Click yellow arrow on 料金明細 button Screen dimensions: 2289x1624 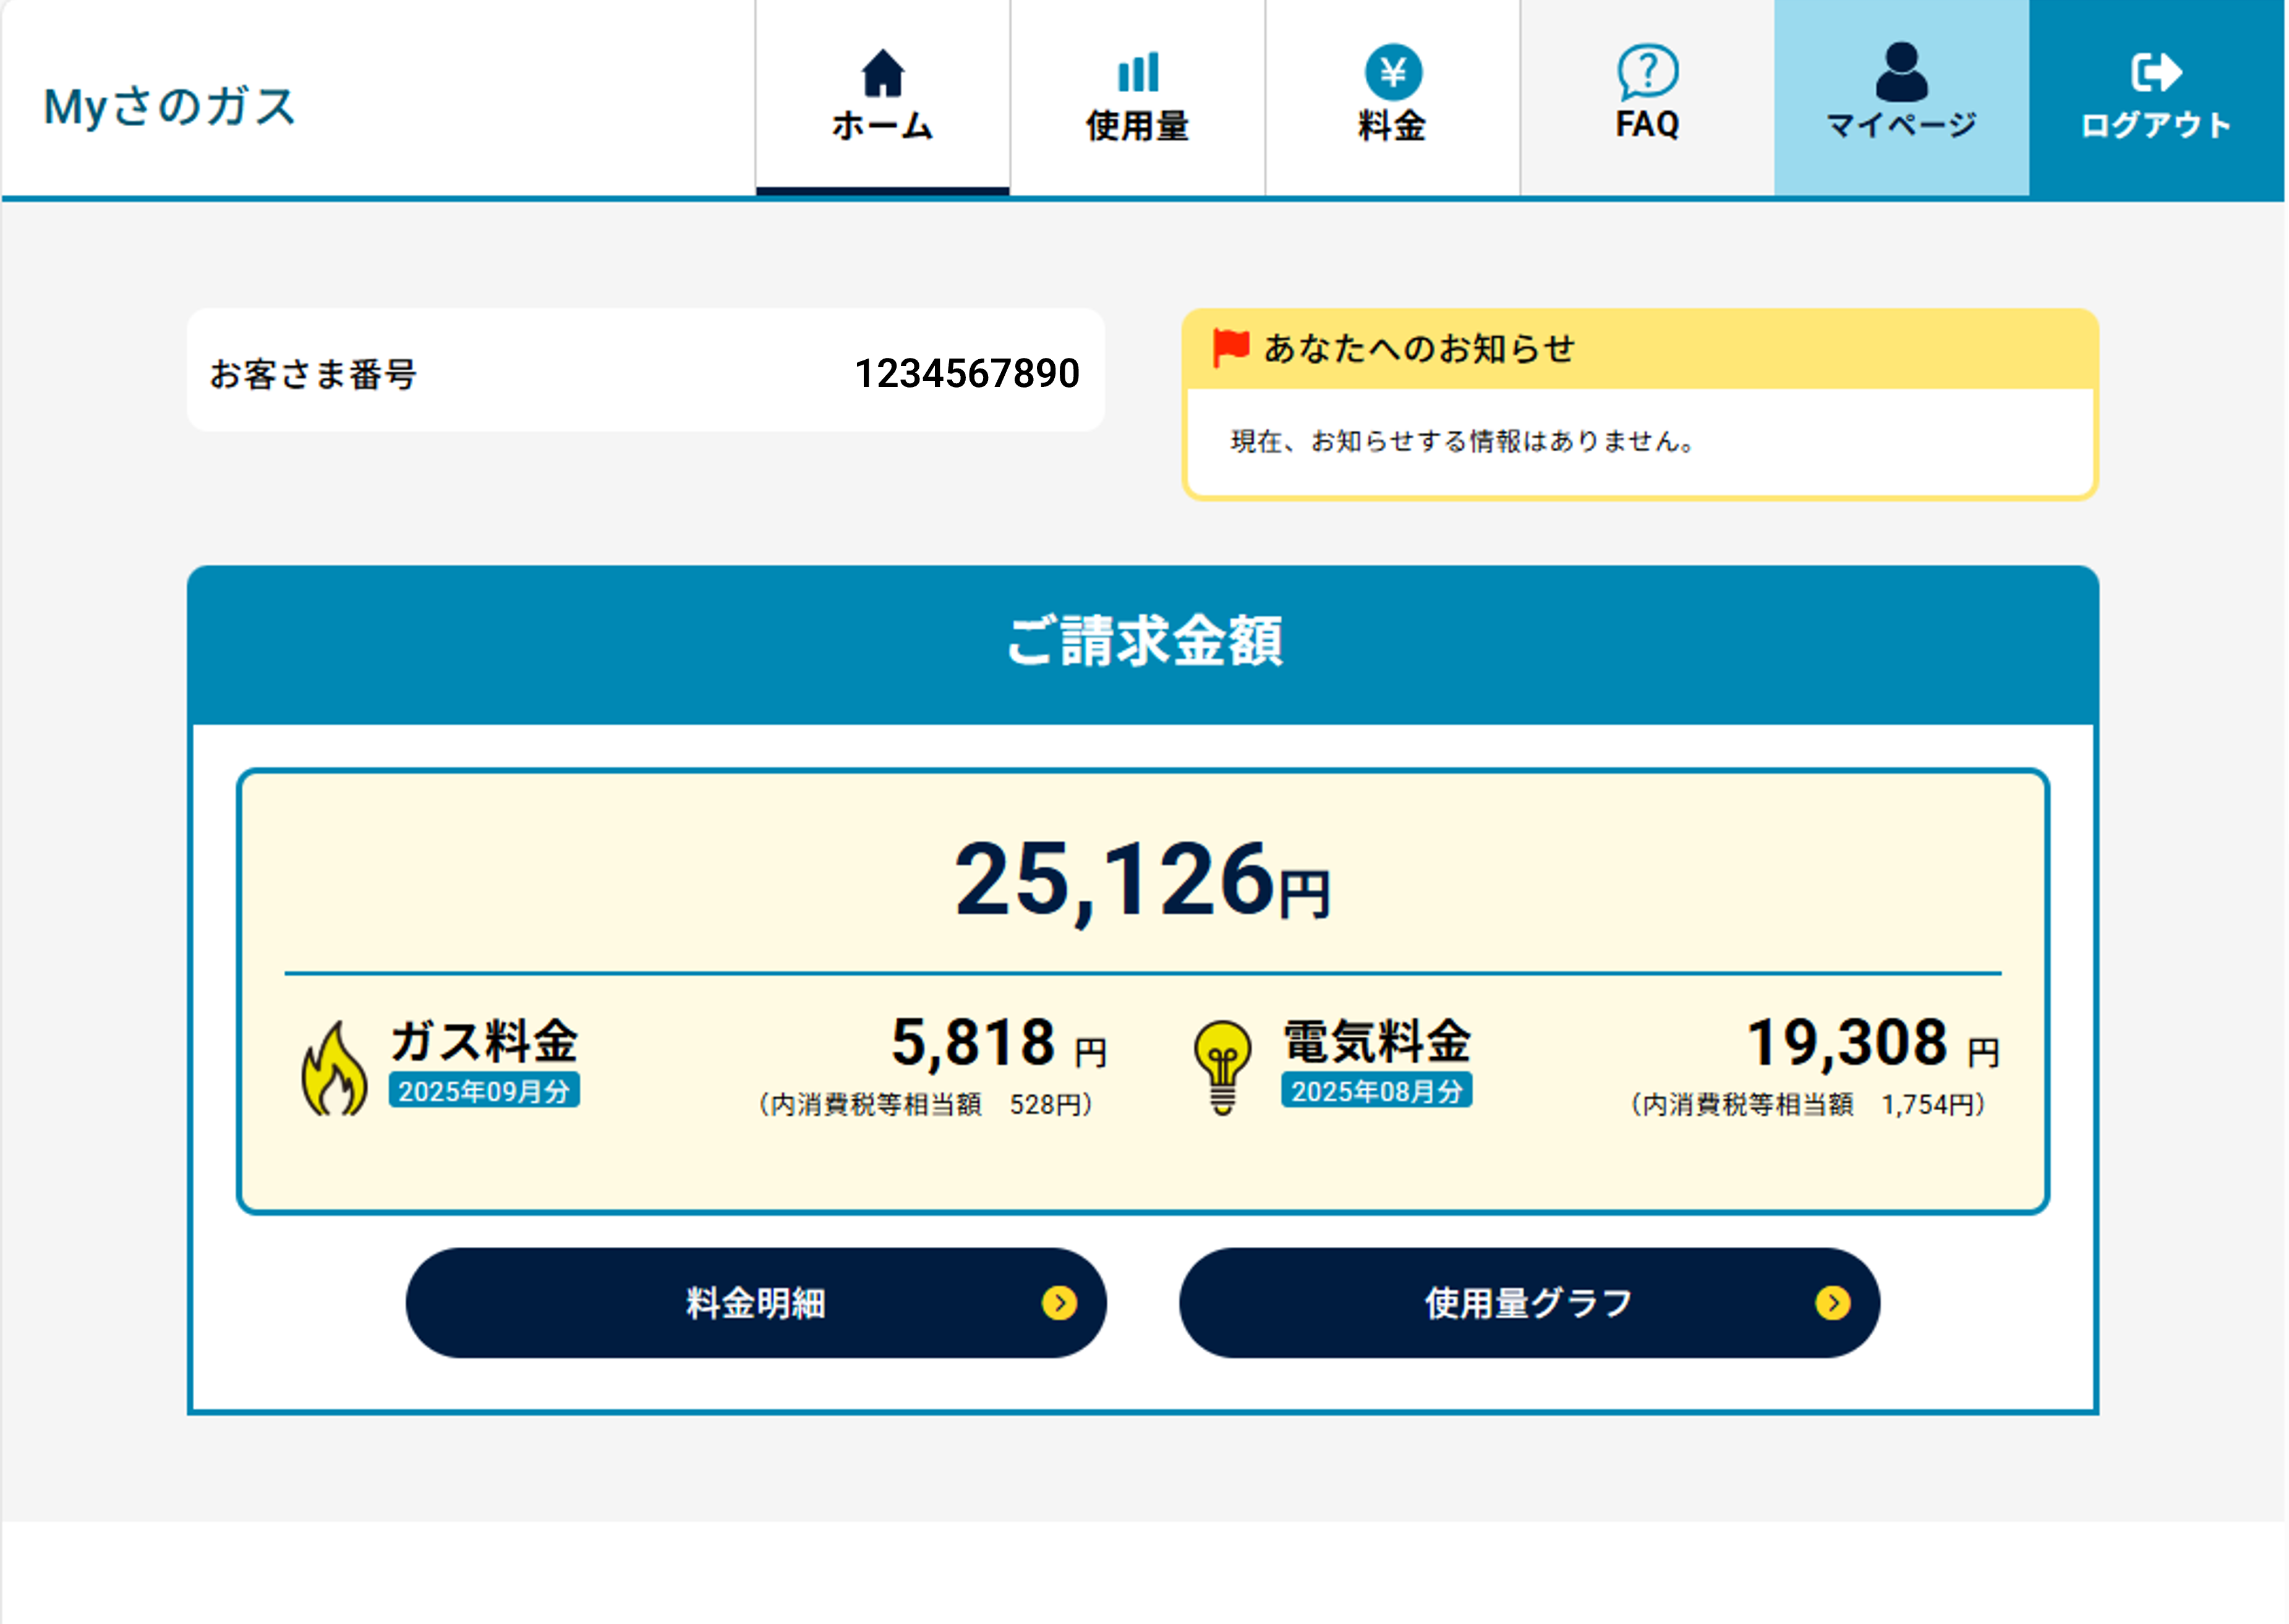[1059, 1303]
